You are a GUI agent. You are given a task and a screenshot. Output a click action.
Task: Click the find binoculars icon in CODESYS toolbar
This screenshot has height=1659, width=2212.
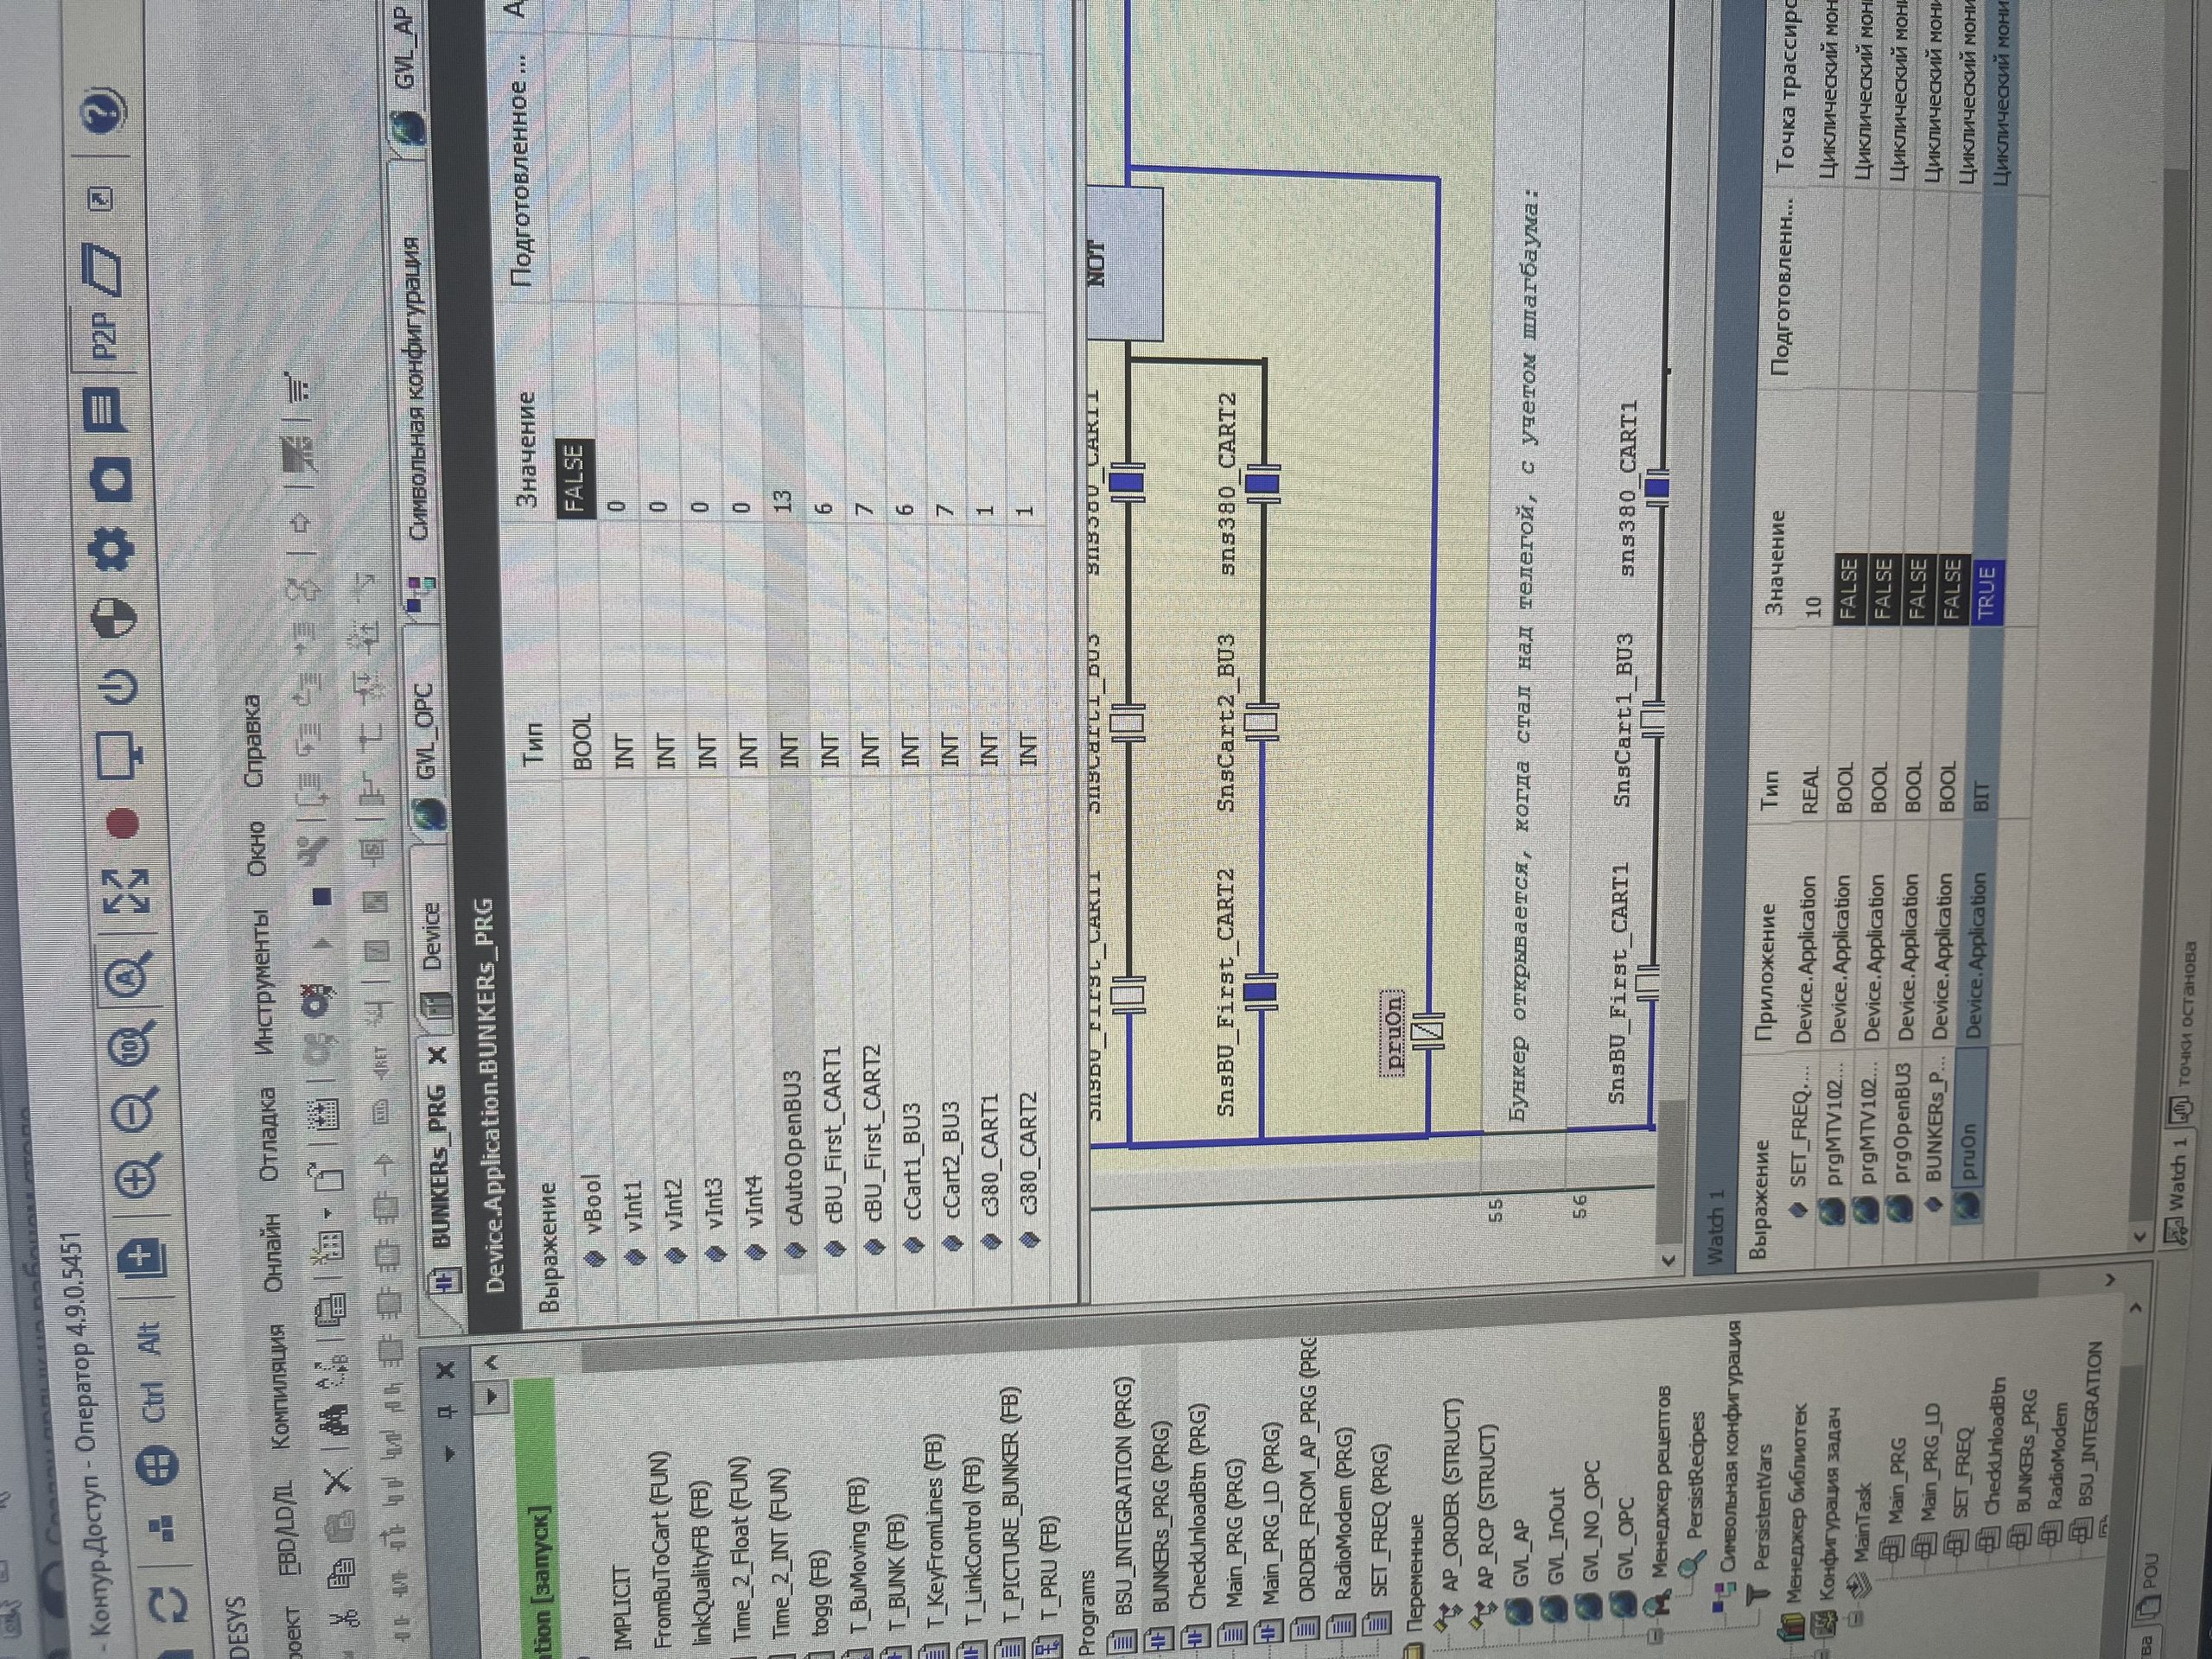(334, 1419)
